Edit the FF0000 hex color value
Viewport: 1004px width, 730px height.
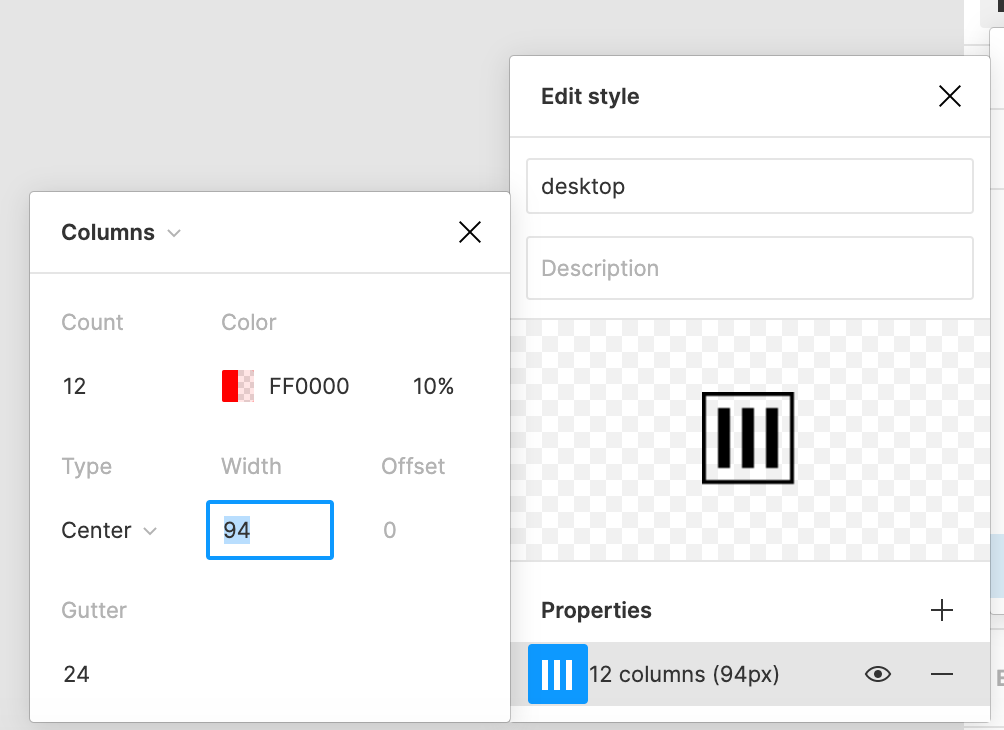pyautogui.click(x=309, y=387)
